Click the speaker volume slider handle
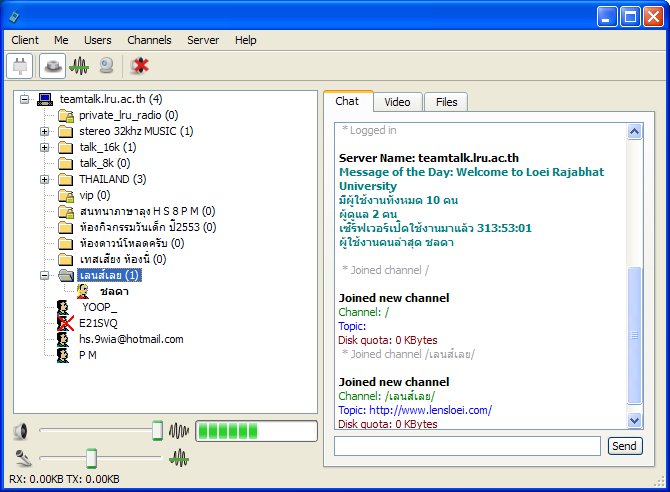The image size is (670, 492). click(157, 431)
